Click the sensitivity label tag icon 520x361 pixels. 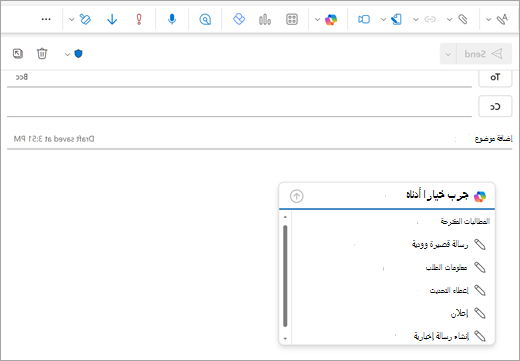(x=85, y=19)
